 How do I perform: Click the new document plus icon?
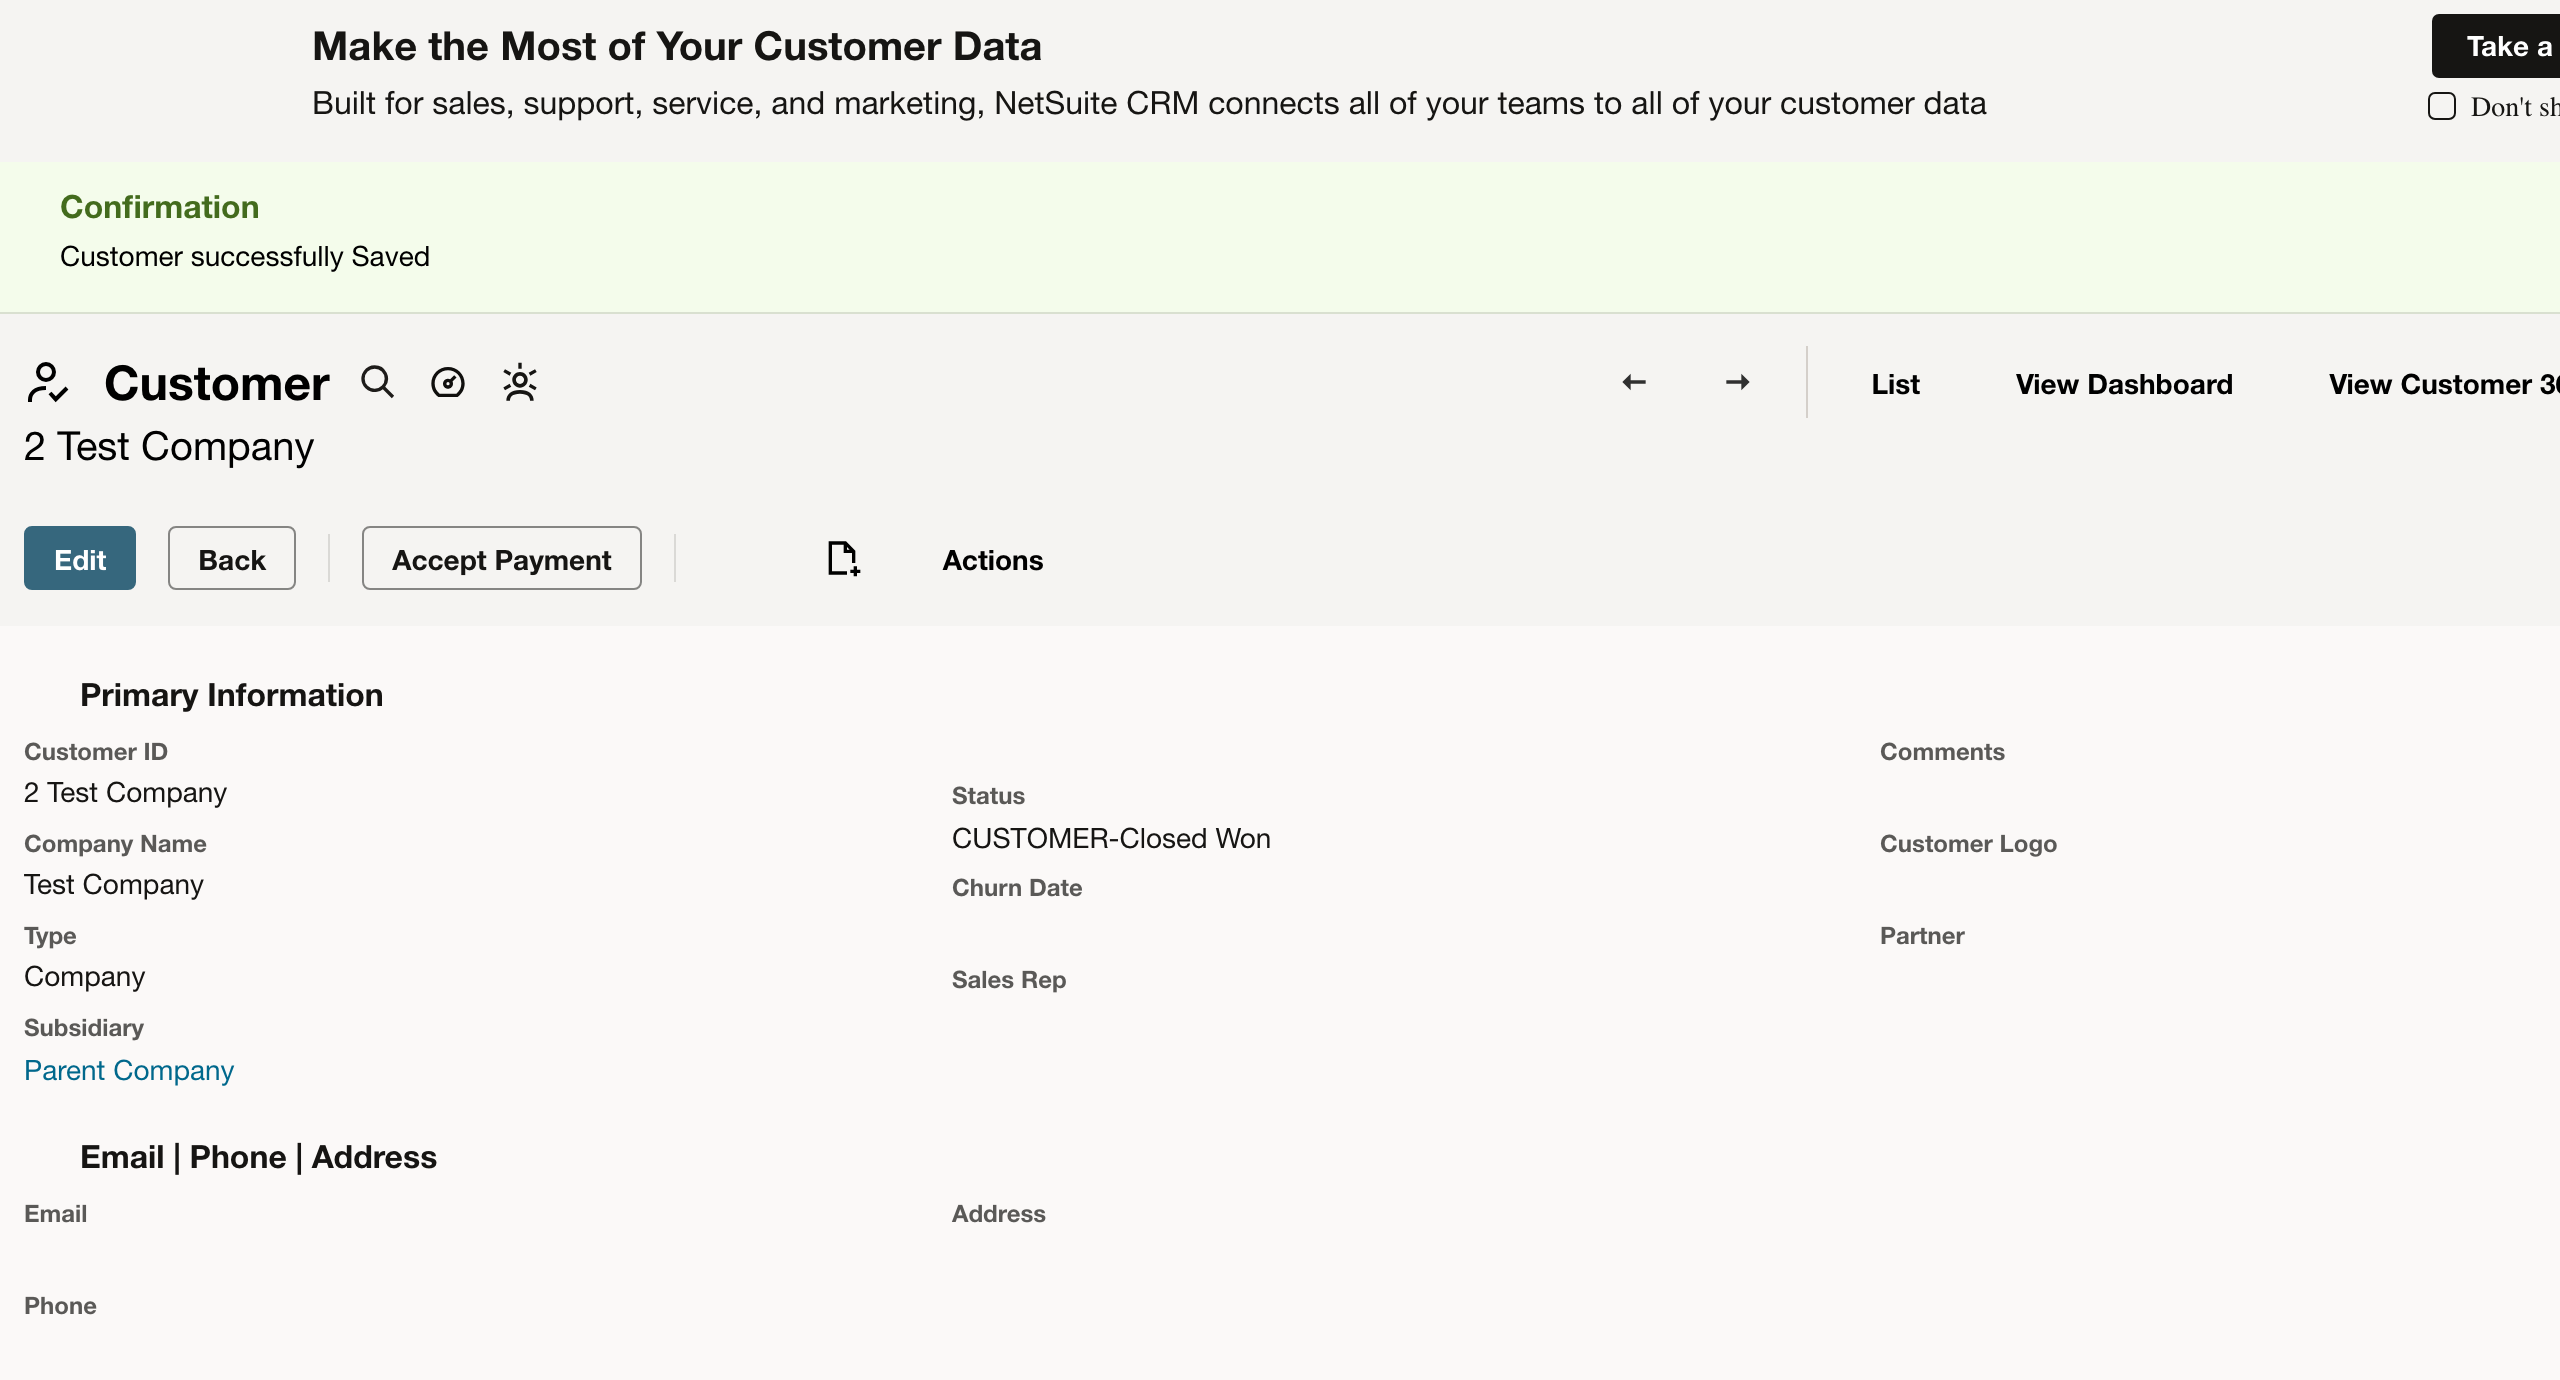point(843,559)
